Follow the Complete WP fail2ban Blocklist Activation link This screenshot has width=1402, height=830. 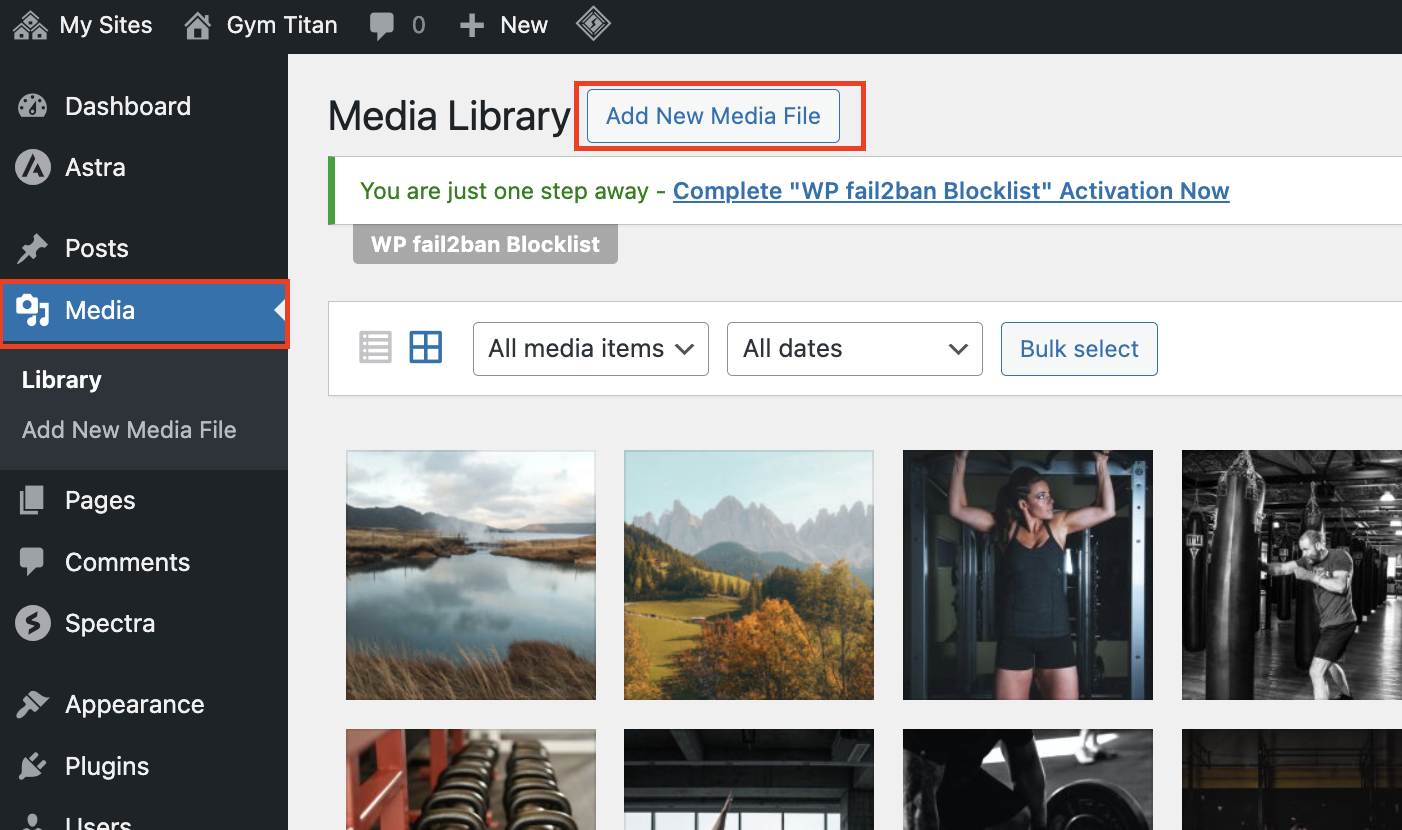click(951, 191)
